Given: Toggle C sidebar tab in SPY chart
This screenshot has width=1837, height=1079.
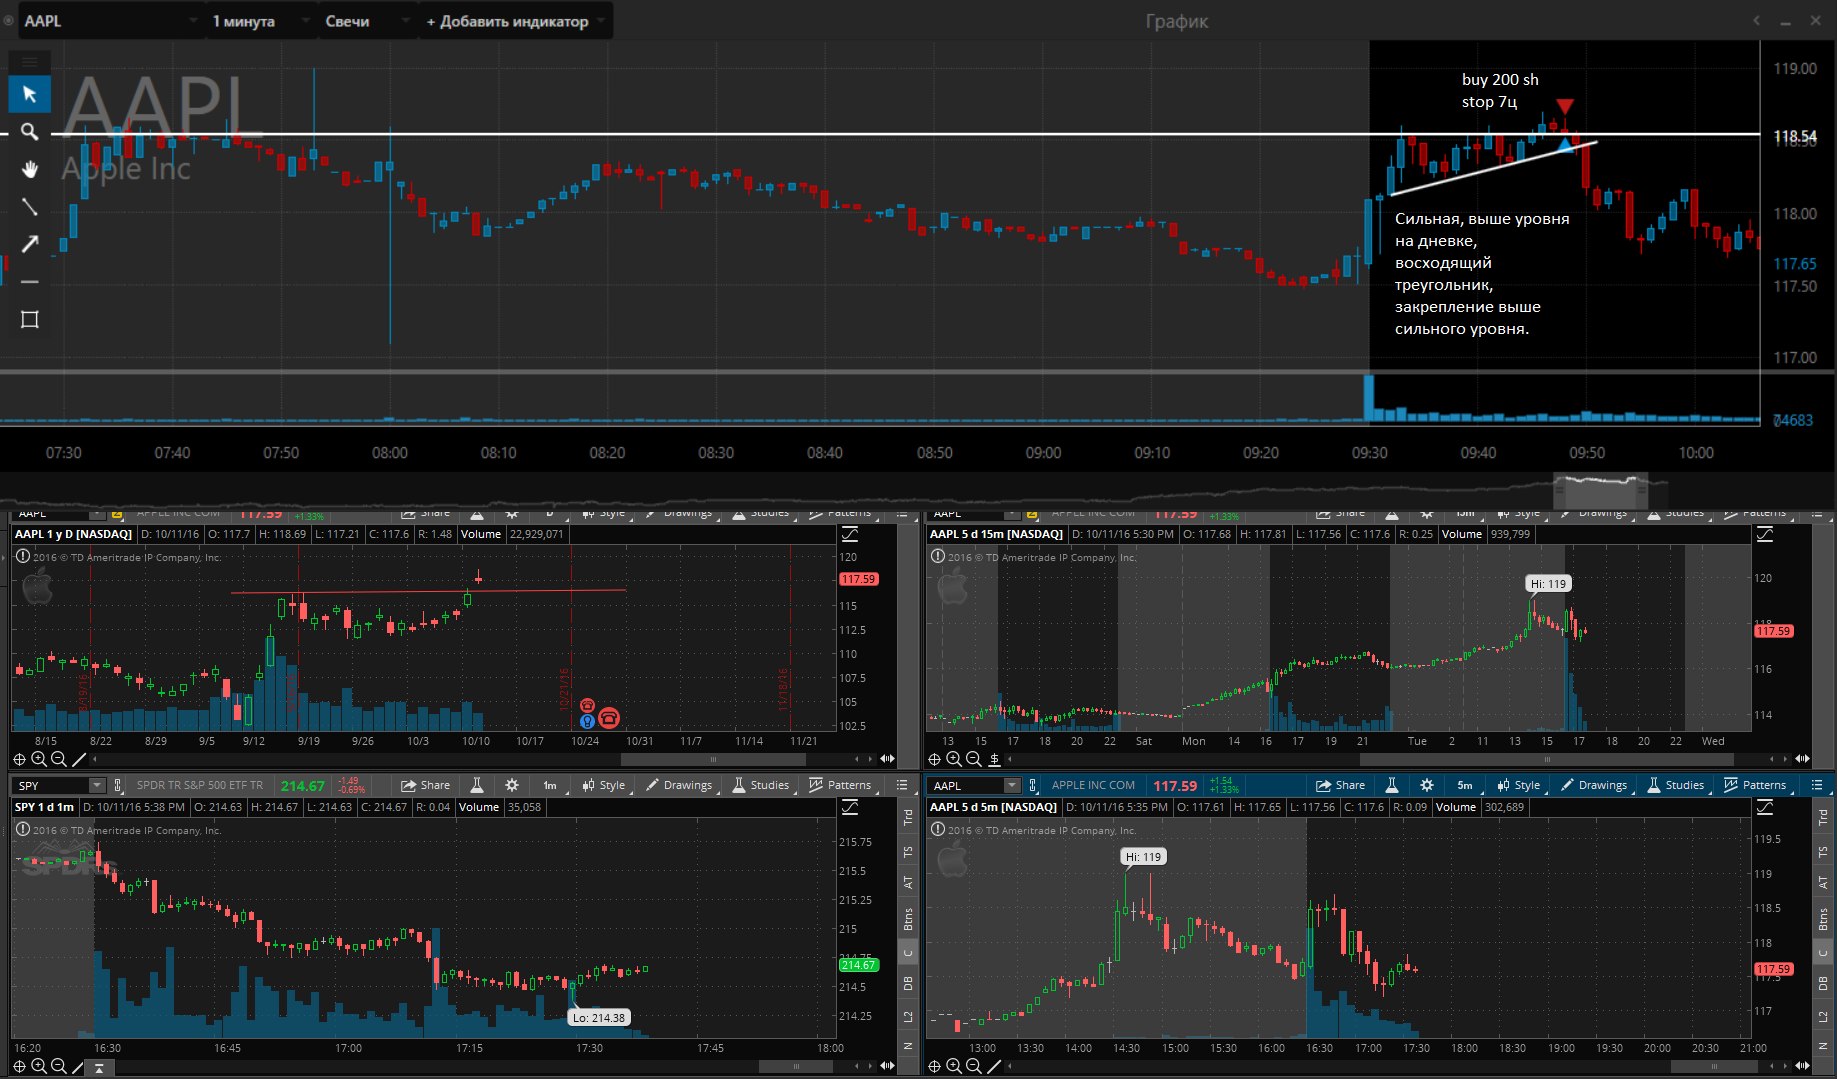Looking at the screenshot, I should (908, 952).
